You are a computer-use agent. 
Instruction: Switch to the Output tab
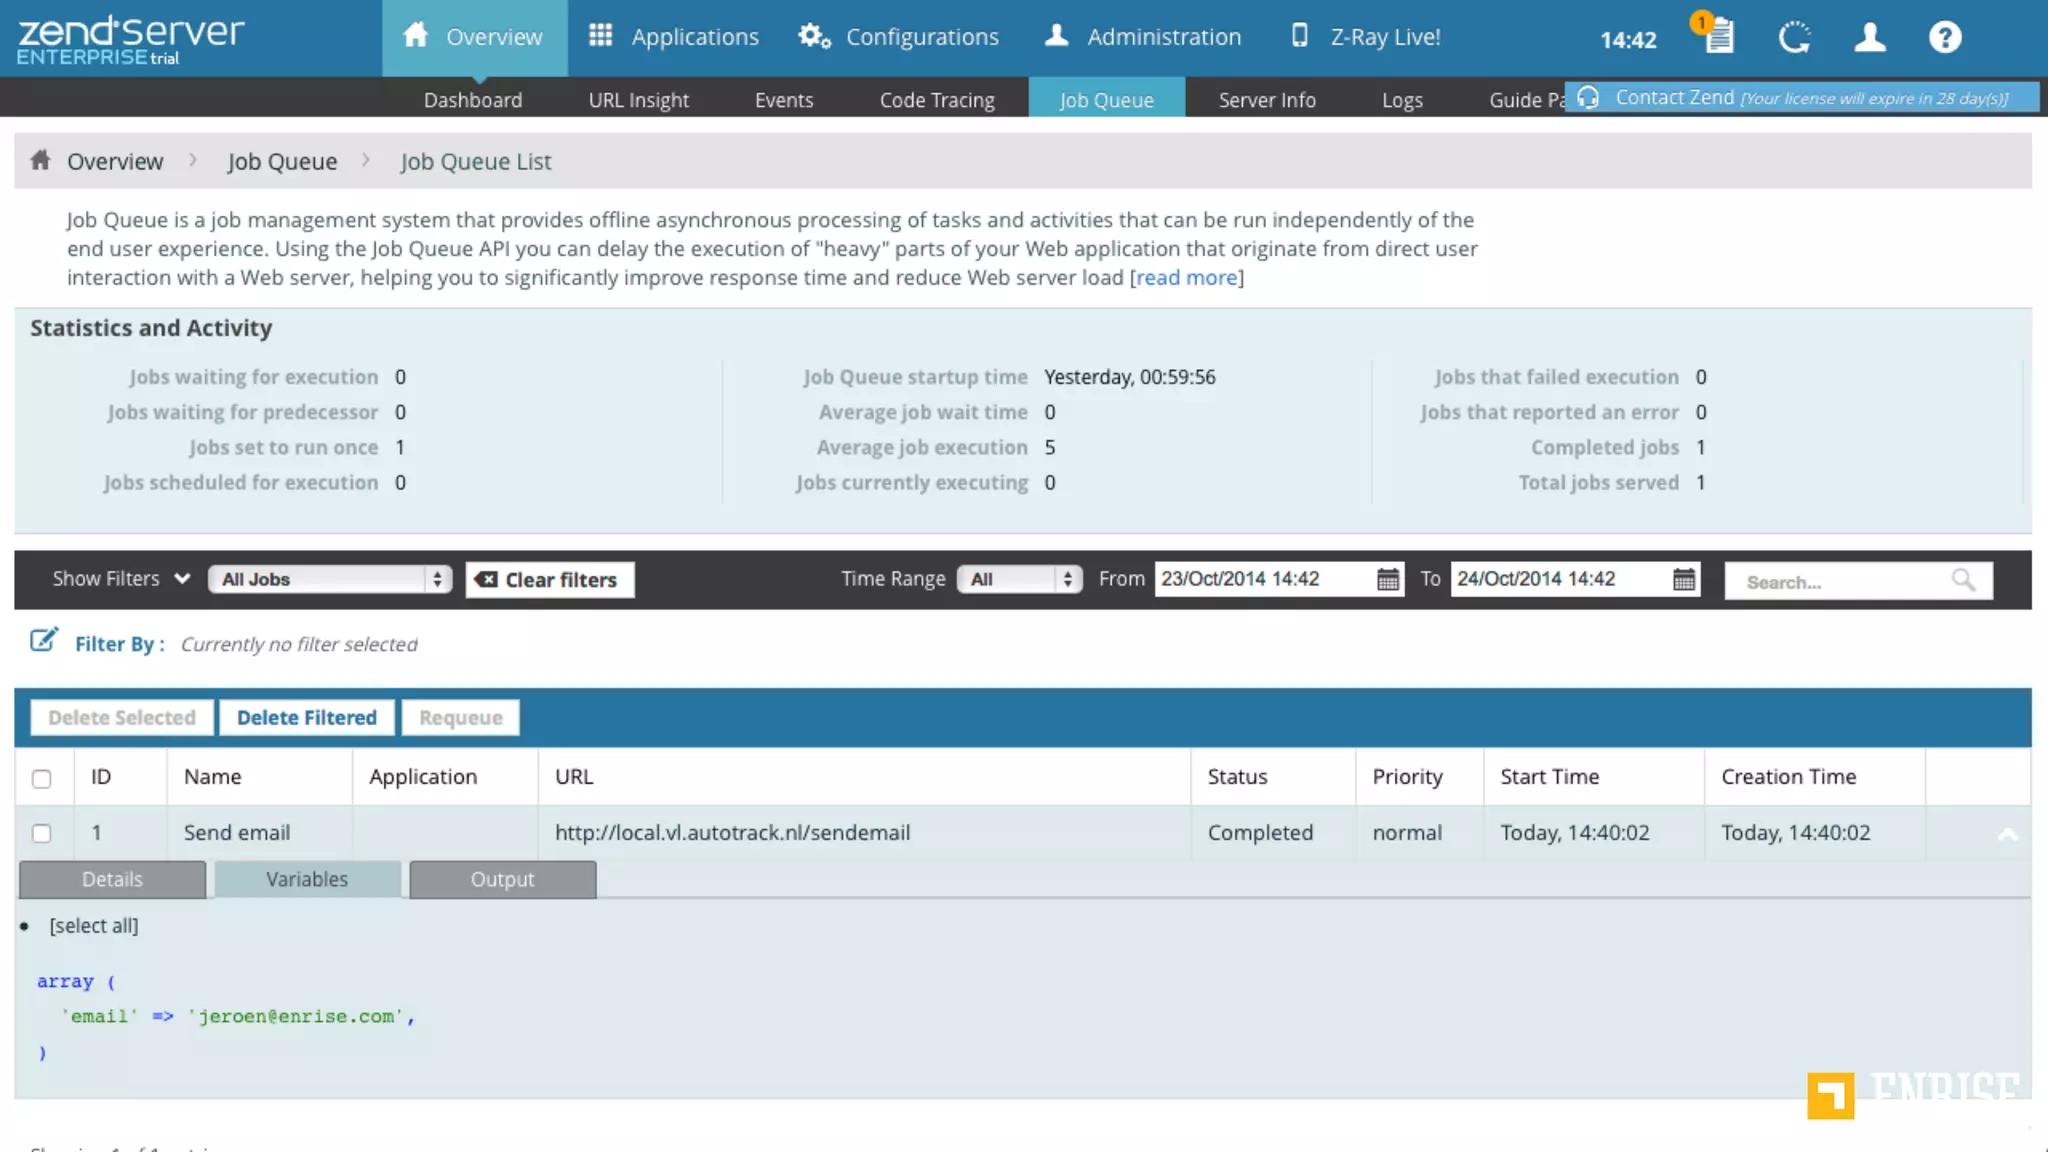pyautogui.click(x=502, y=879)
